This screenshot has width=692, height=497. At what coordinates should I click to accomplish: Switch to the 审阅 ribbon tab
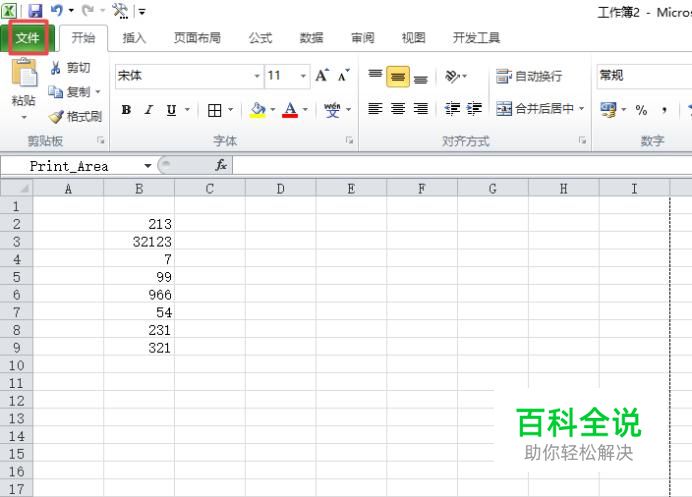(363, 38)
